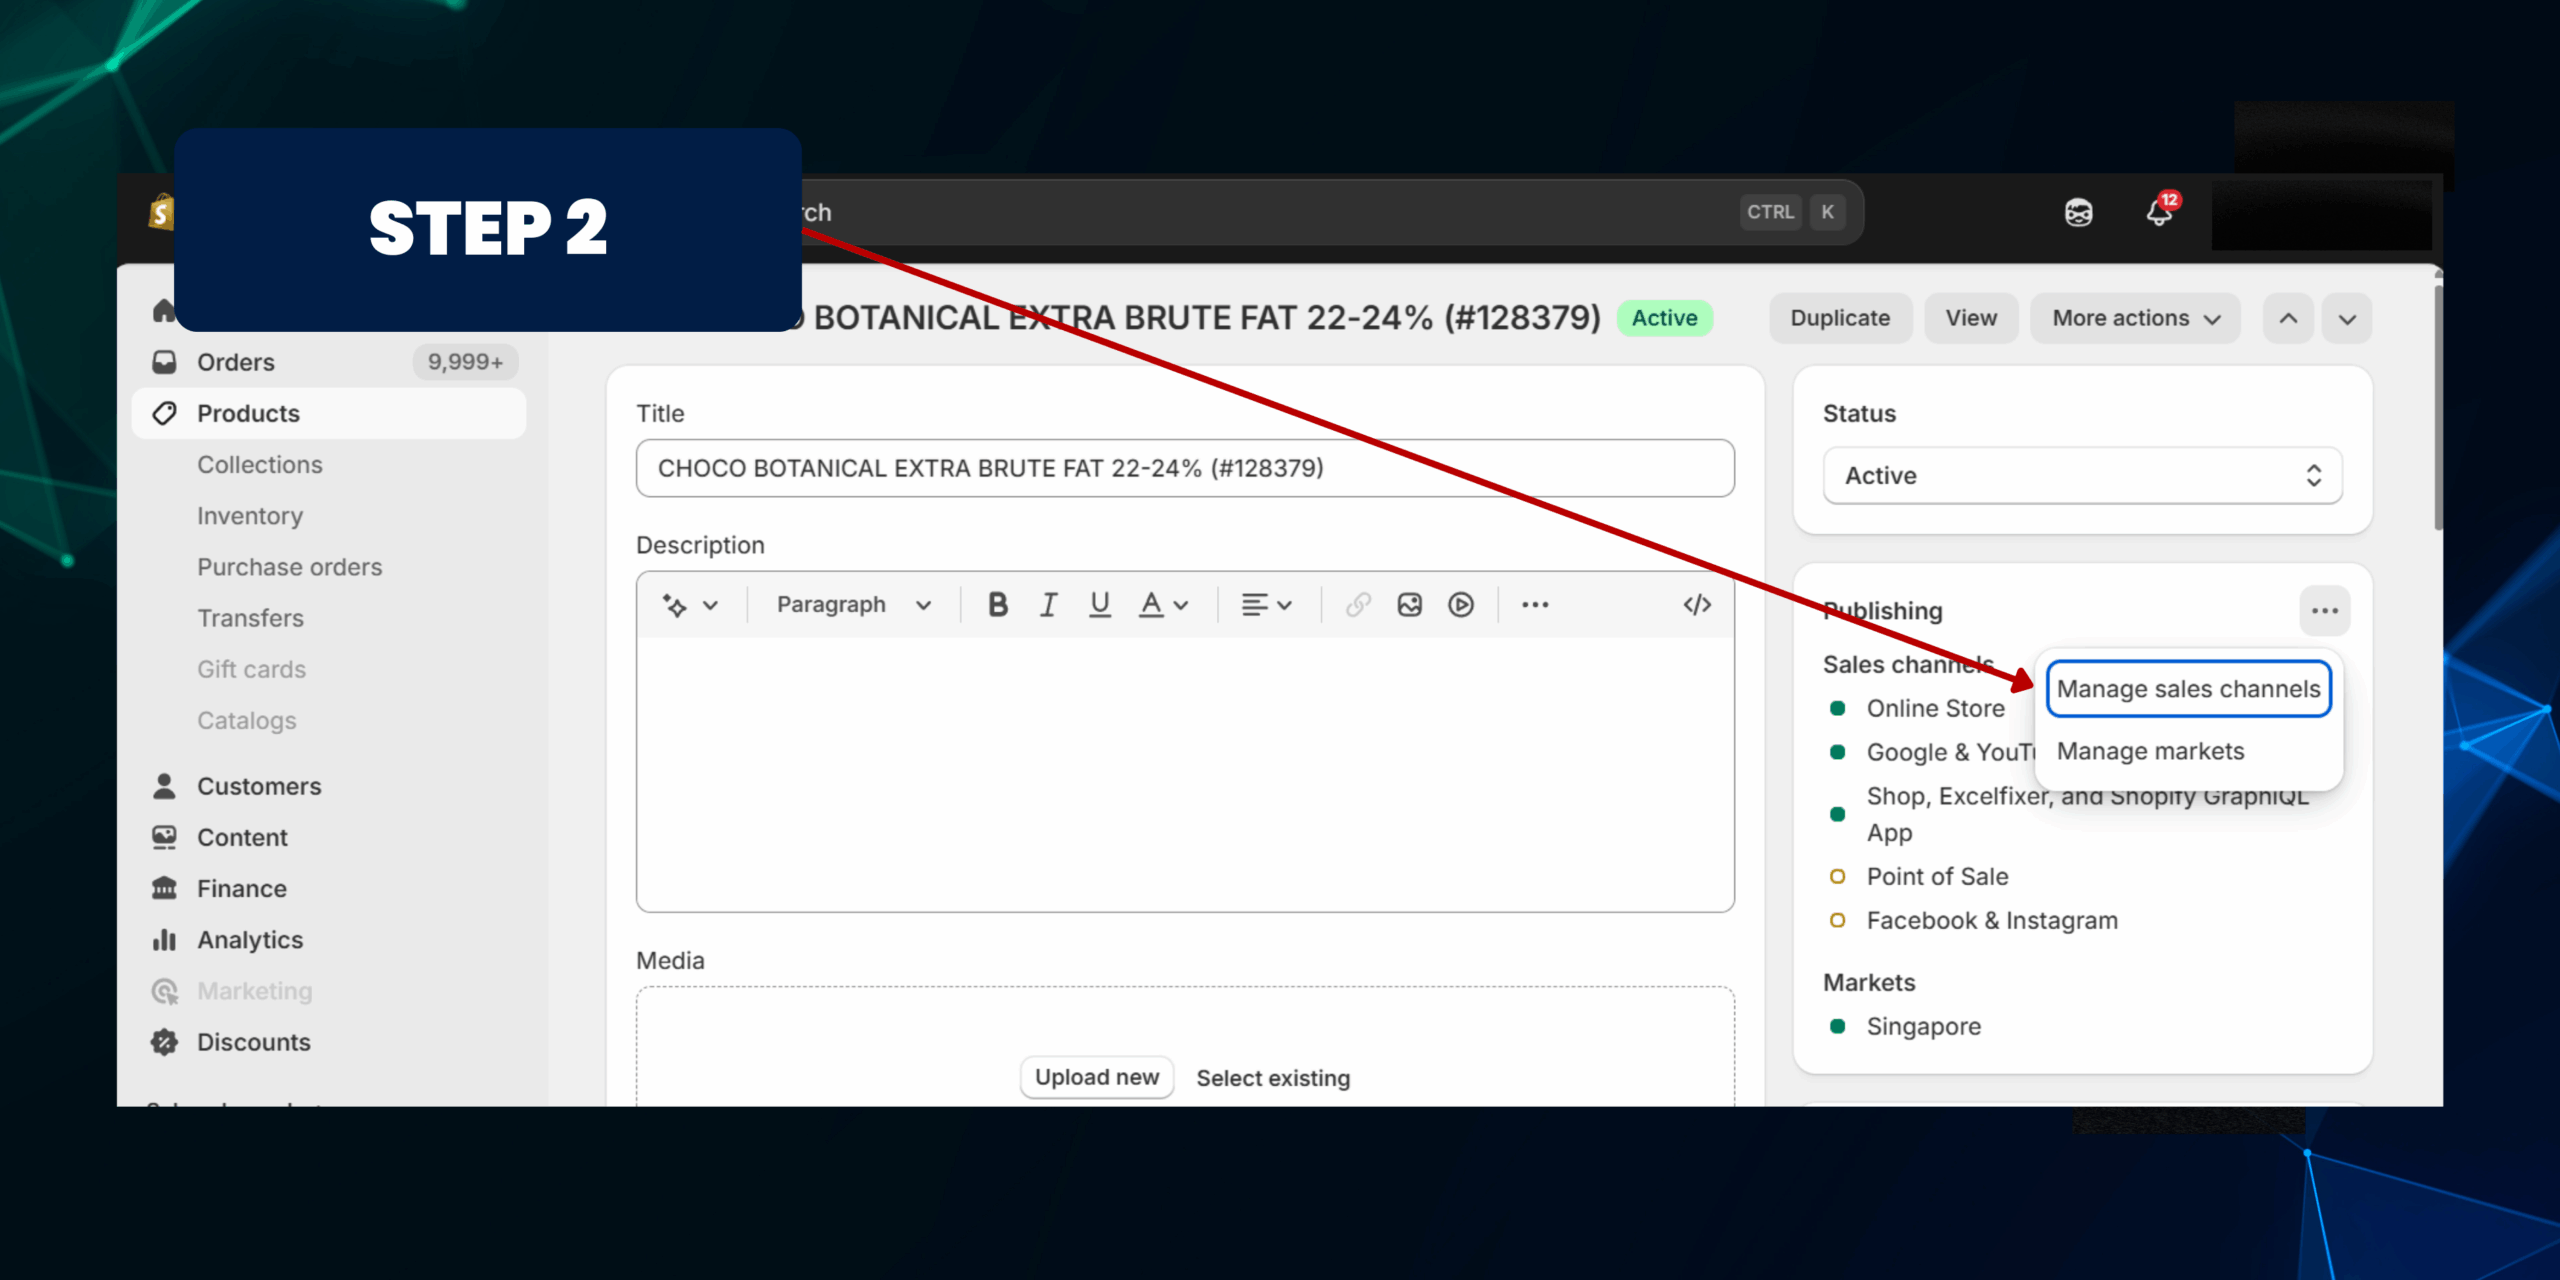Click the insert link icon
This screenshot has height=1280, width=2560.
coord(1357,605)
